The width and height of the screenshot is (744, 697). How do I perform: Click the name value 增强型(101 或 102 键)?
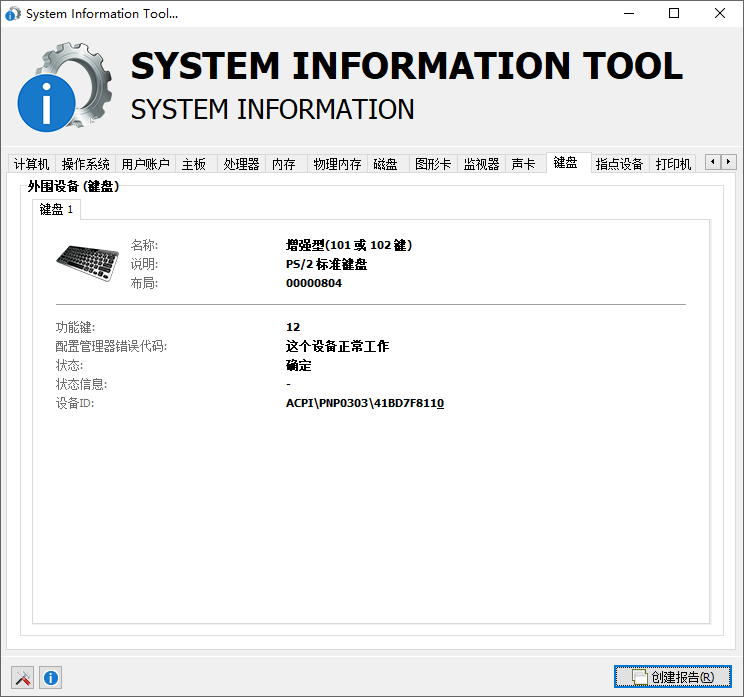pos(349,245)
